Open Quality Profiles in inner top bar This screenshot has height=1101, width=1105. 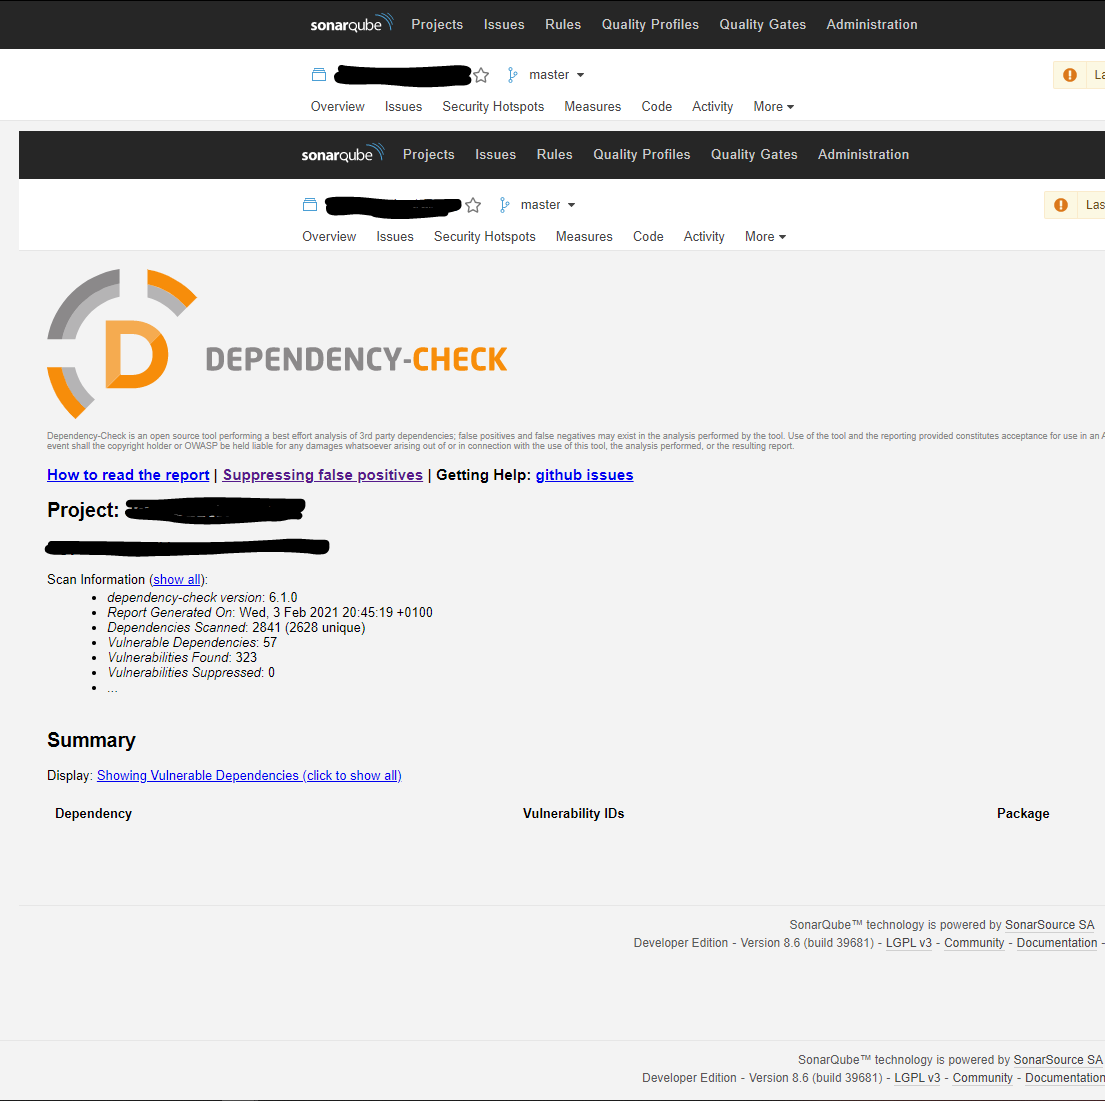tap(642, 154)
